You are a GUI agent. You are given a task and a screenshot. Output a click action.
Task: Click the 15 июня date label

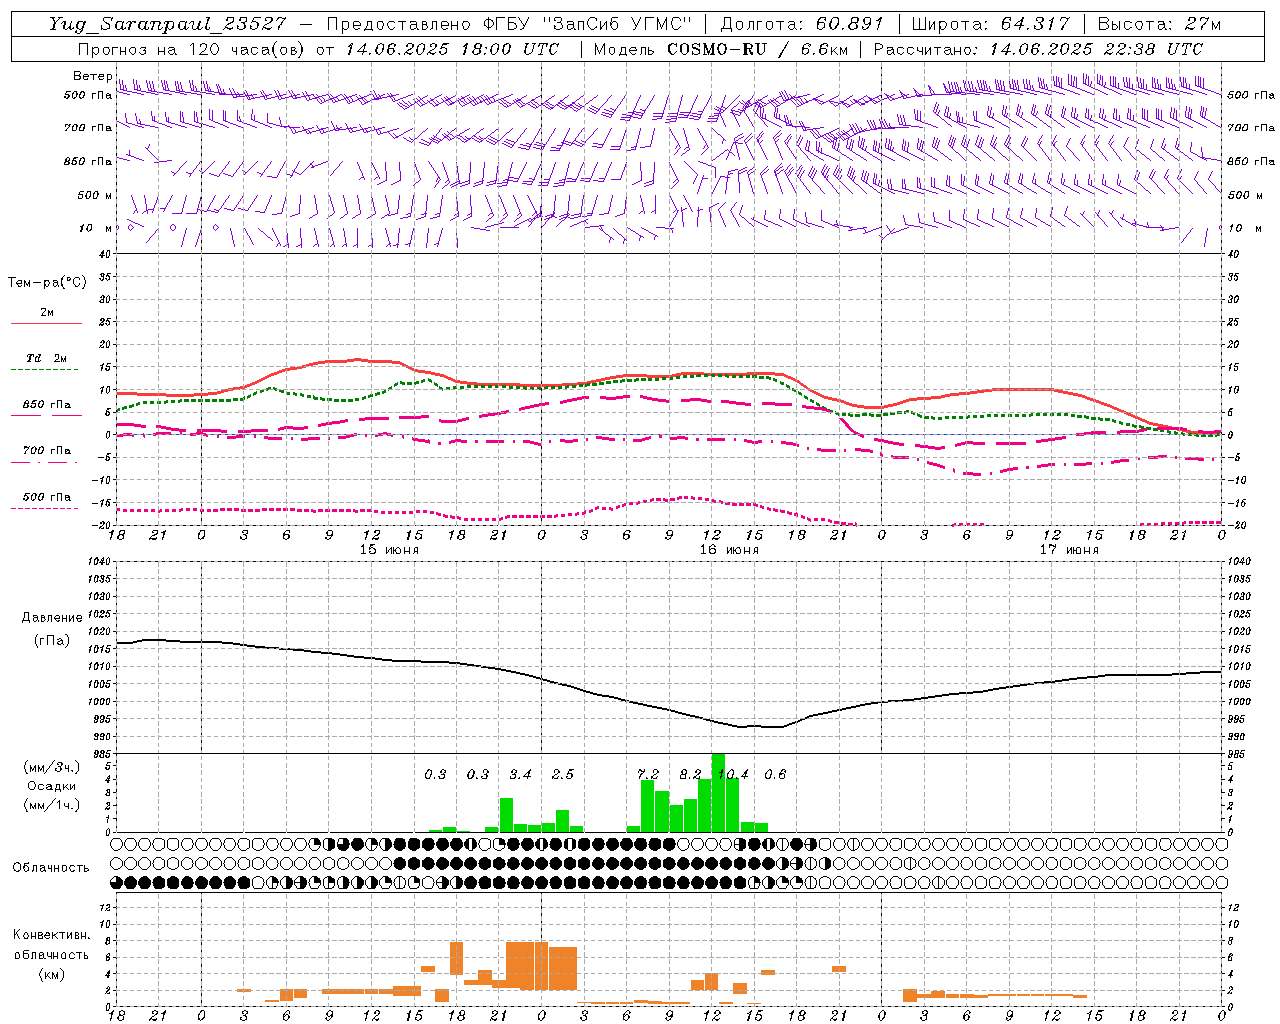click(x=389, y=550)
